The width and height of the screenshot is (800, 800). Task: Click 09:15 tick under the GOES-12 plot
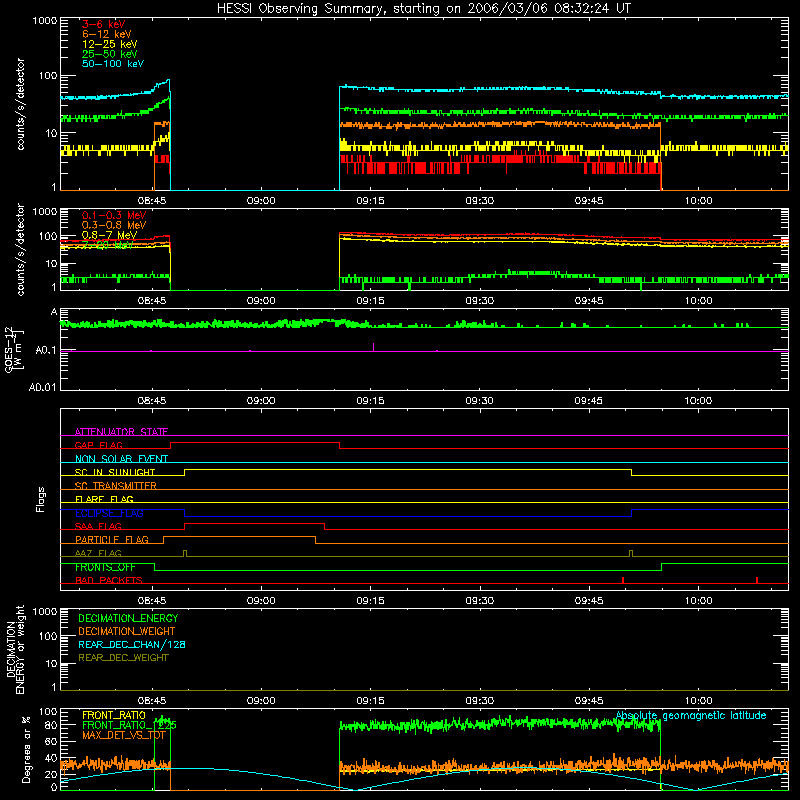(x=370, y=401)
